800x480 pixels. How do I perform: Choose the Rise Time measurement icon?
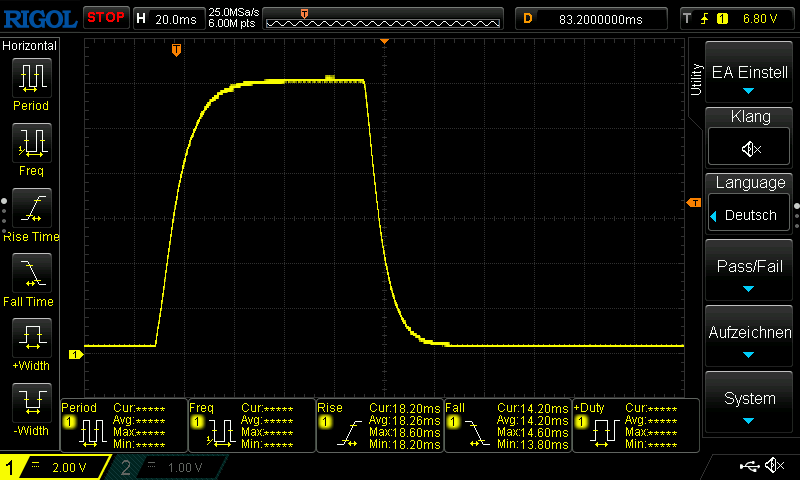tap(31, 209)
